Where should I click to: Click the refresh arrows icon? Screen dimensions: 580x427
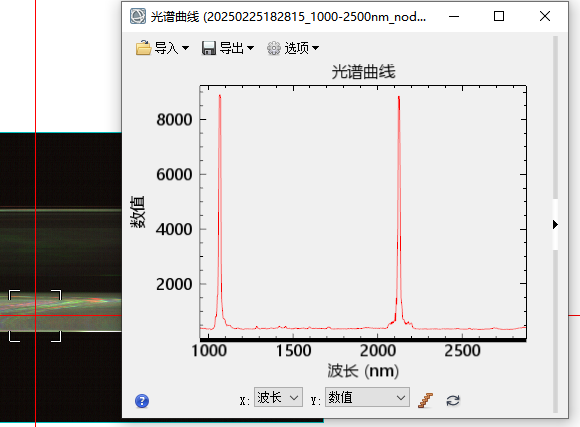click(x=453, y=400)
